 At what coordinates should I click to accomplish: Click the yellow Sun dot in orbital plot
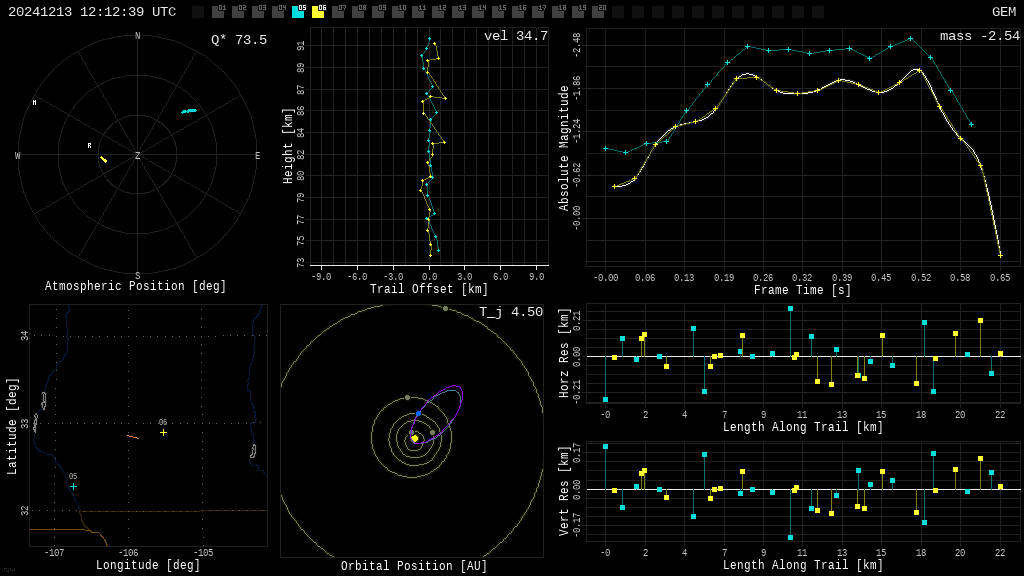414,438
